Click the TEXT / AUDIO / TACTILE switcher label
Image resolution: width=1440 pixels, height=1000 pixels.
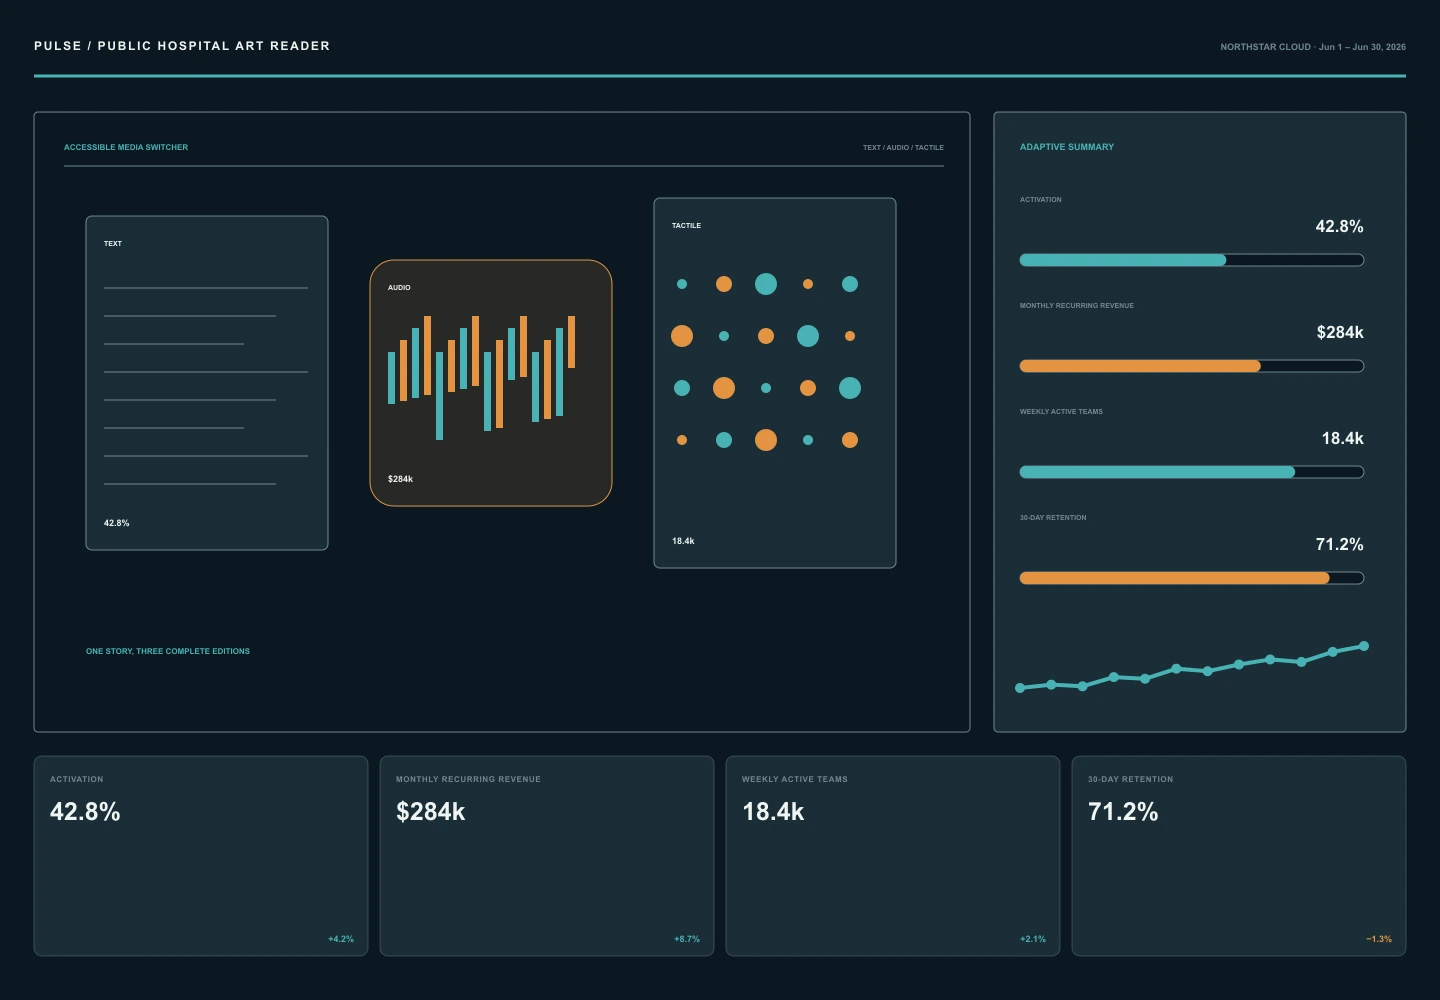coord(903,147)
